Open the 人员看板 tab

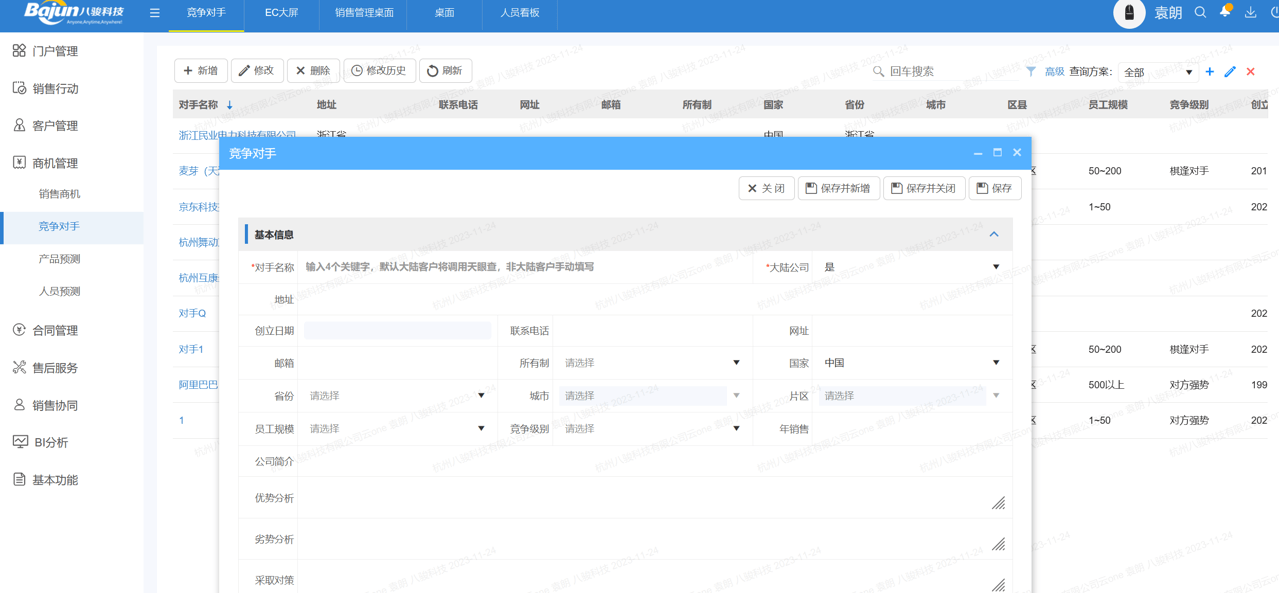[x=519, y=14]
